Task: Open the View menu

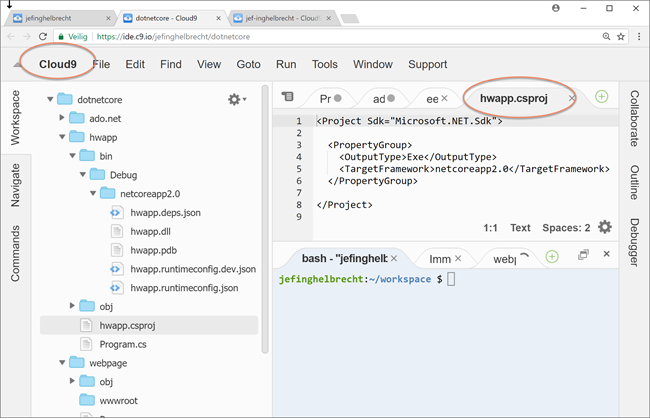Action: pyautogui.click(x=209, y=64)
